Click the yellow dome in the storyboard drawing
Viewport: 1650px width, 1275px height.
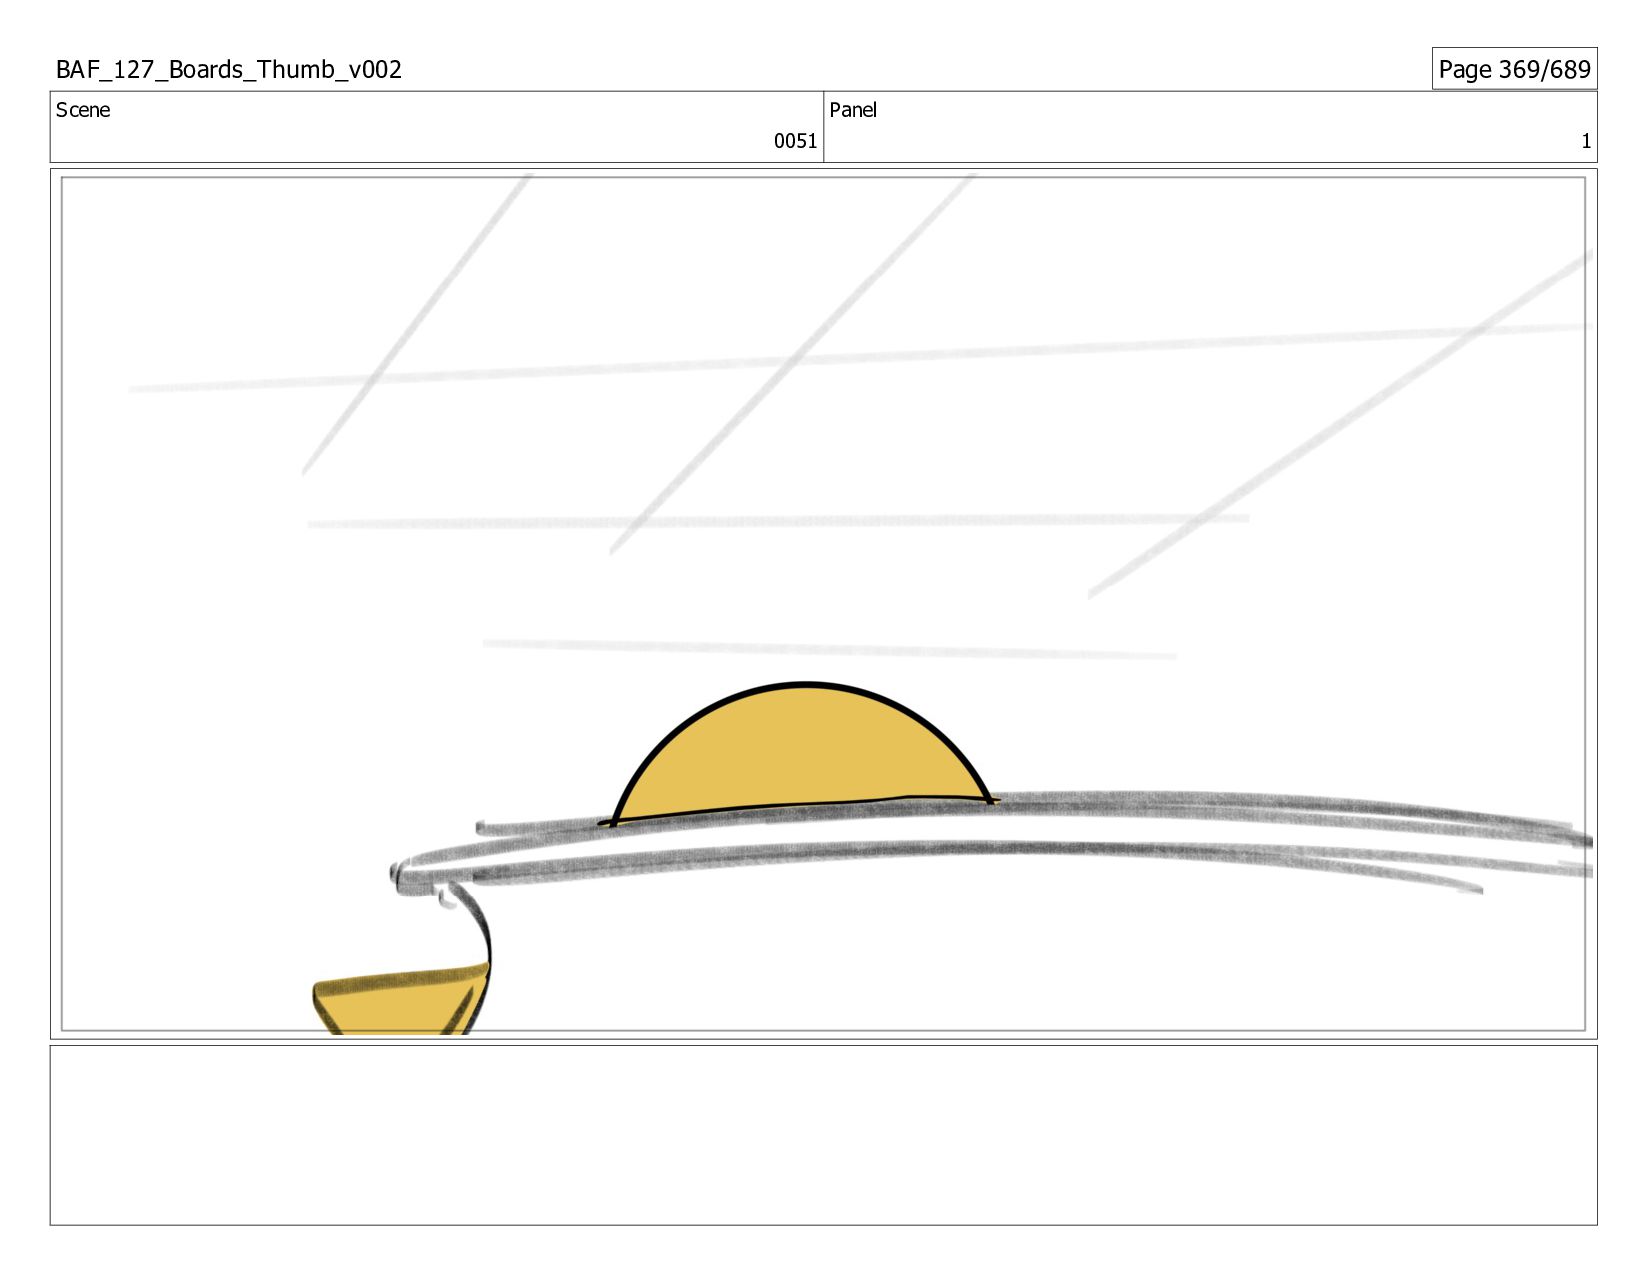[x=803, y=755]
